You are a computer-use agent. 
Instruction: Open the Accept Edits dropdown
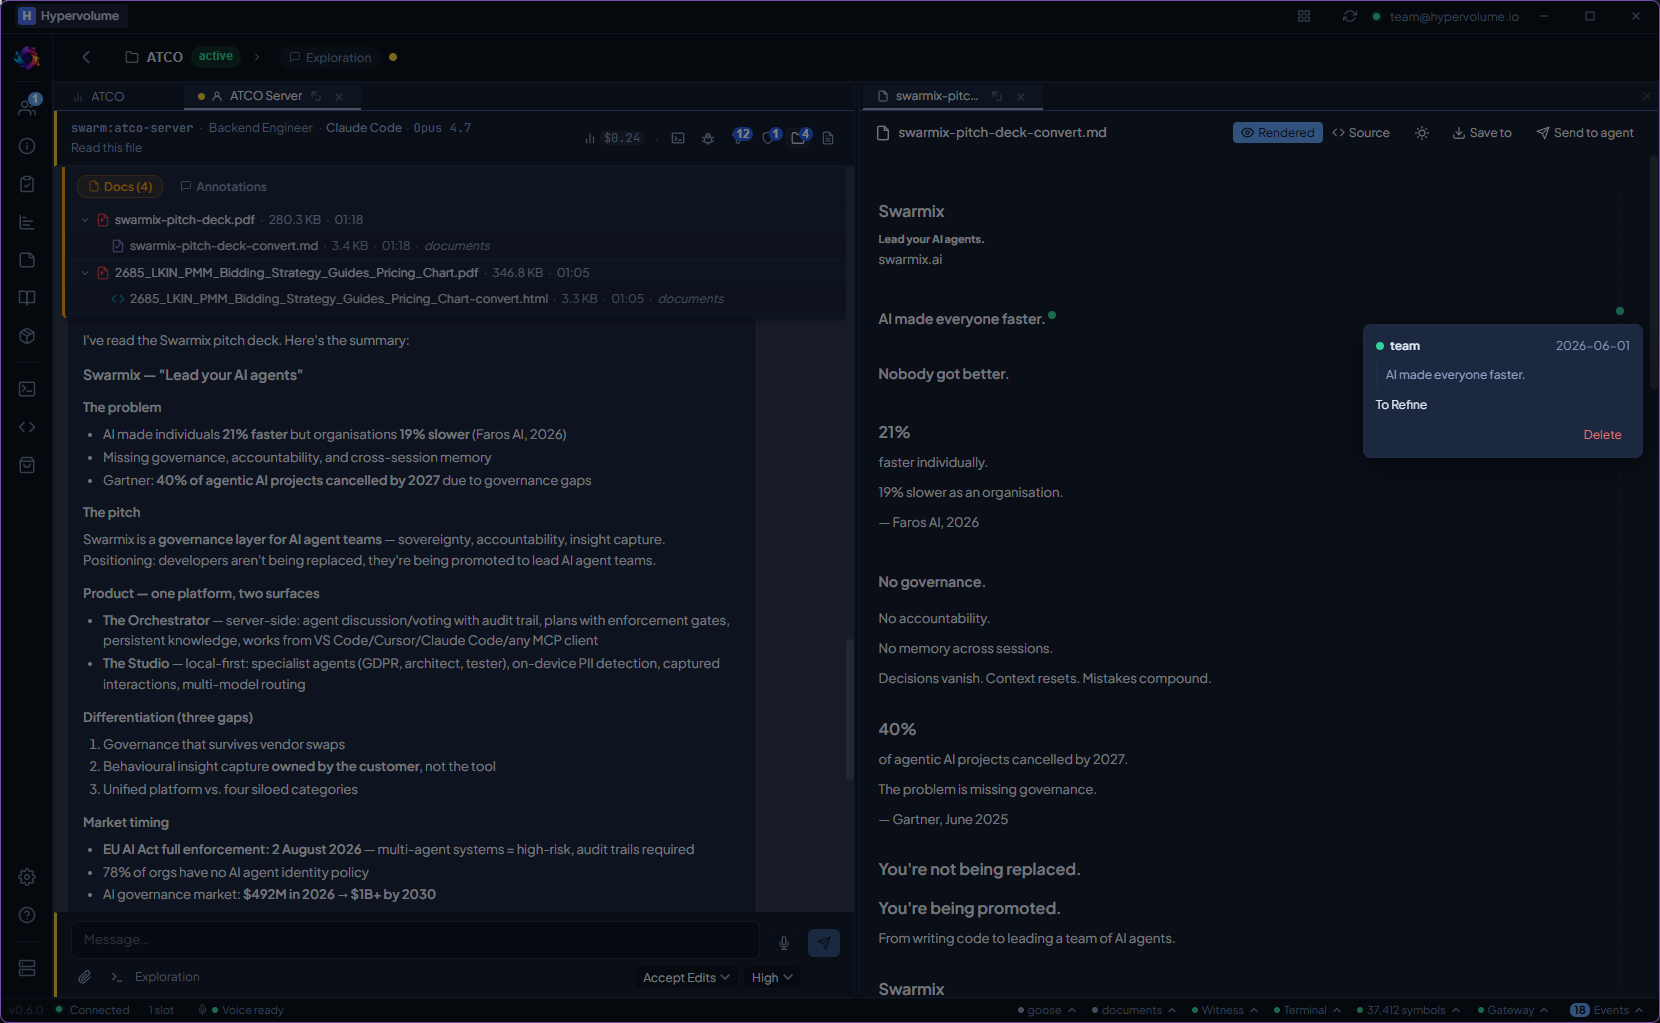686,978
